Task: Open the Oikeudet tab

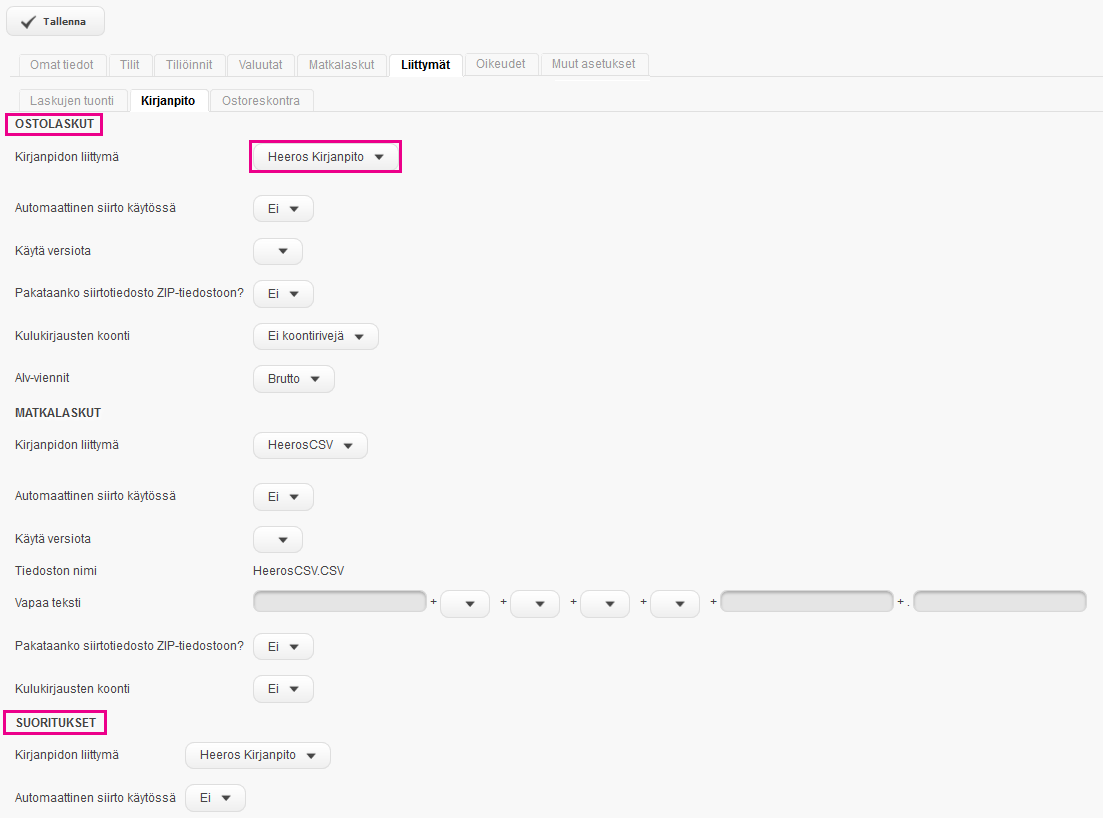Action: [x=500, y=65]
